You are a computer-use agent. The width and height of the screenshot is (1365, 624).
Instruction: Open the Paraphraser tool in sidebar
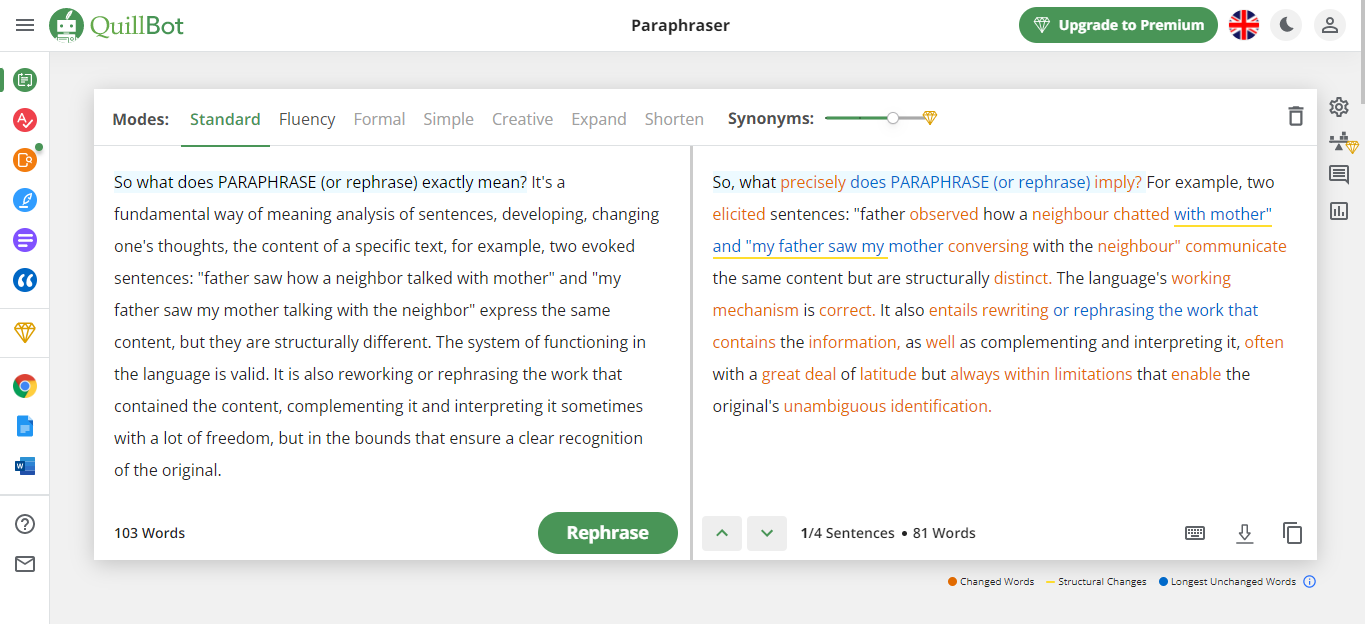pos(25,79)
